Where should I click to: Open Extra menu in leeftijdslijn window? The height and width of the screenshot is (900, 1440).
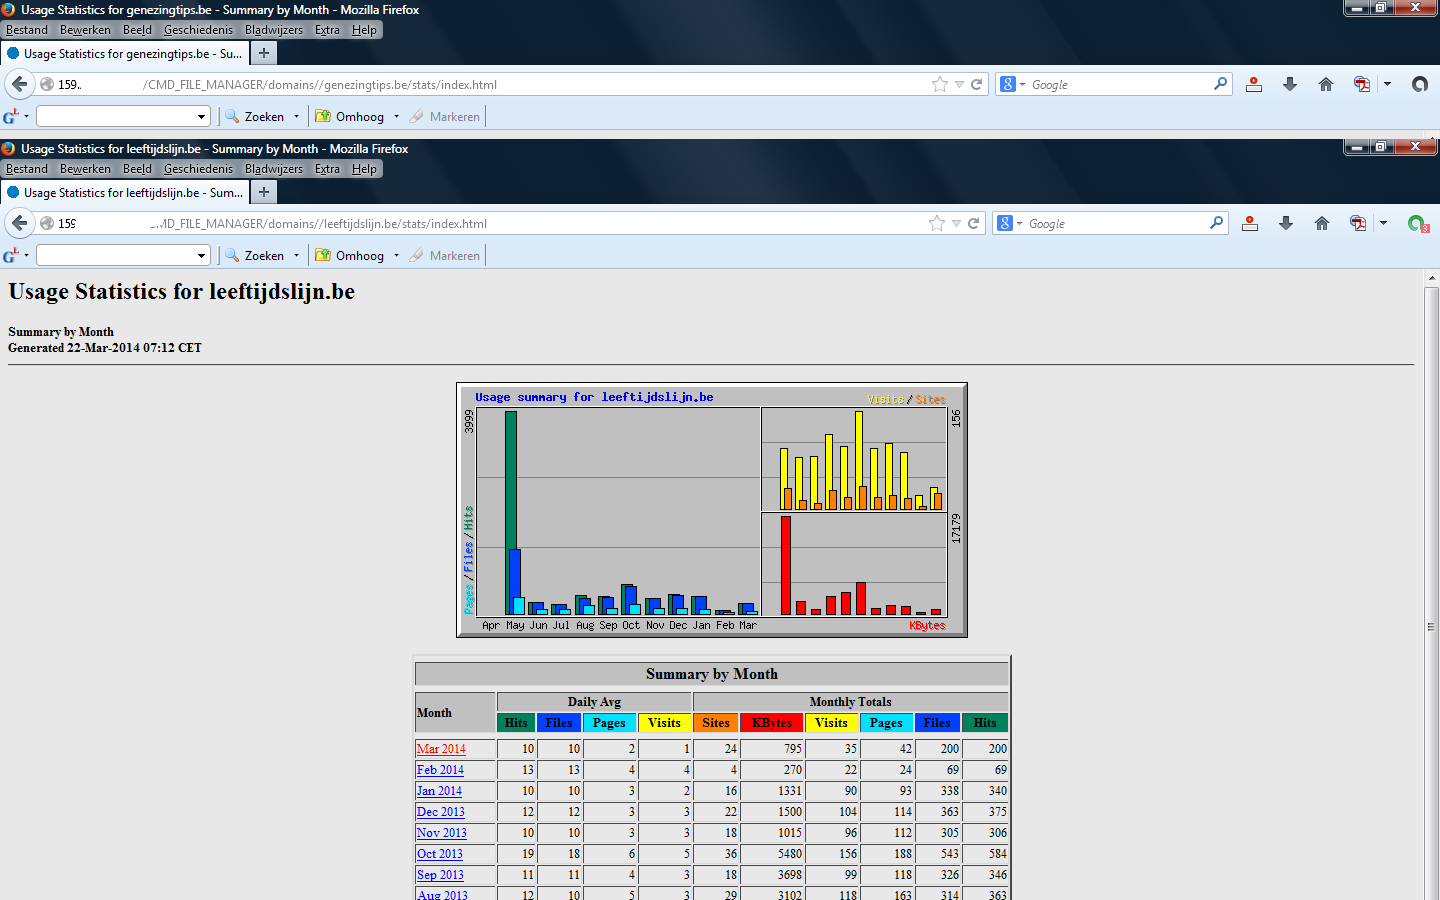point(327,169)
